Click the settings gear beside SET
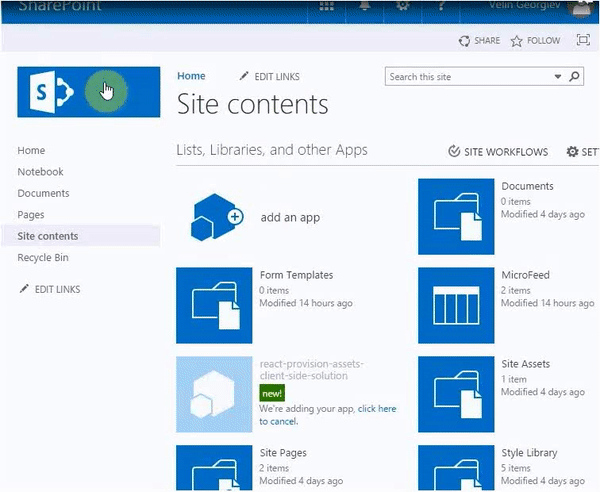600x492 pixels. point(572,152)
